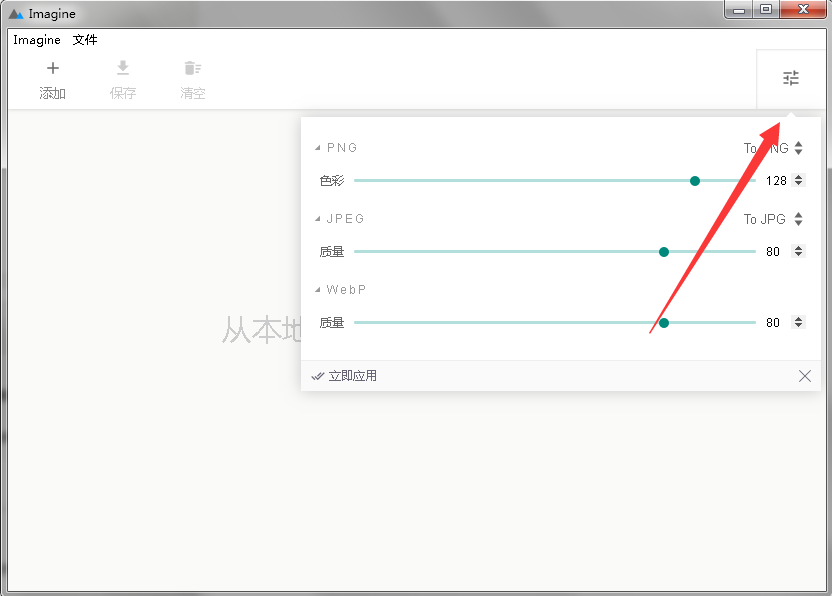This screenshot has width=832, height=596.
Task: Collapse the WebP section triangle
Action: pyautogui.click(x=317, y=290)
